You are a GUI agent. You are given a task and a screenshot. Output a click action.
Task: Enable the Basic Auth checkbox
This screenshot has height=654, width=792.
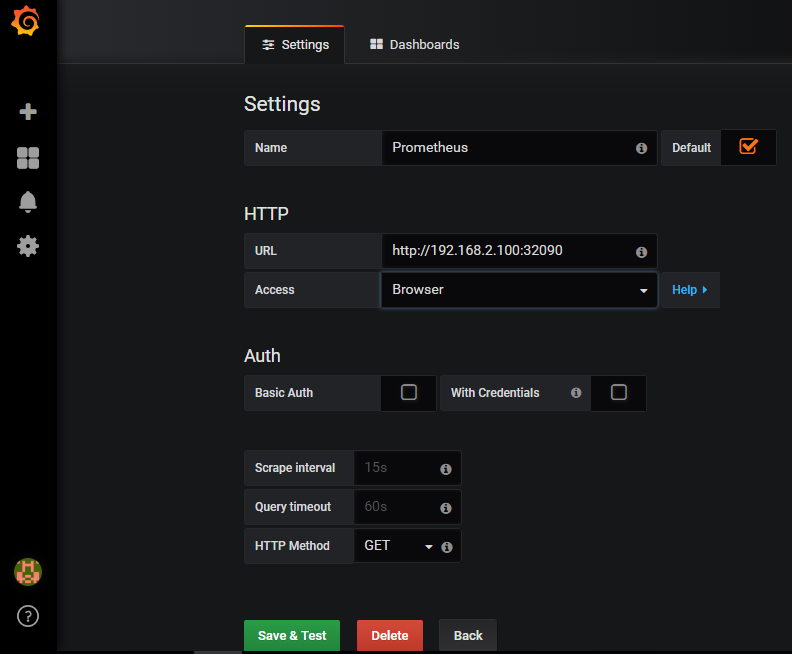pos(409,392)
